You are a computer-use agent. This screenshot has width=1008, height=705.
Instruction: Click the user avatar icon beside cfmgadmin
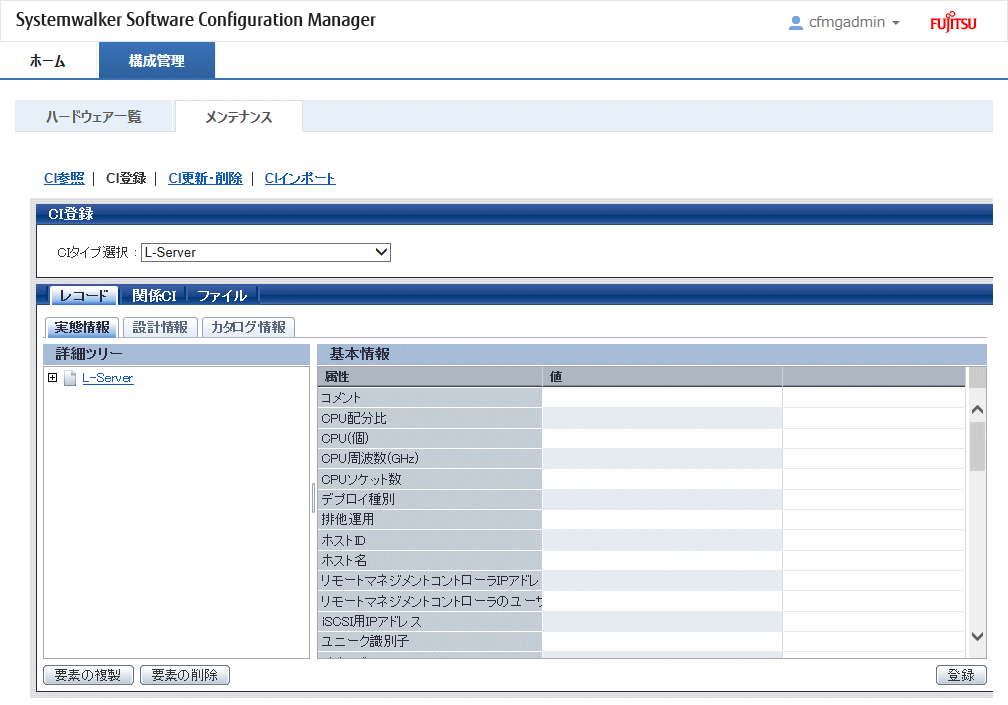(x=795, y=22)
